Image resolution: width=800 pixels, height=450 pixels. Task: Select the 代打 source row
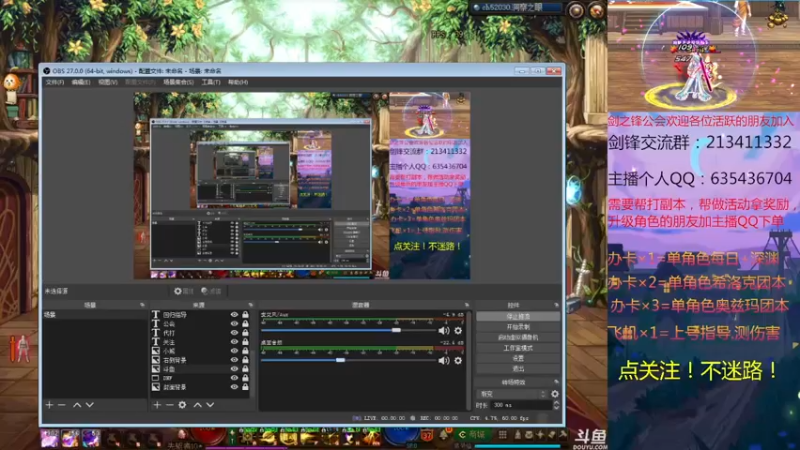(202, 333)
